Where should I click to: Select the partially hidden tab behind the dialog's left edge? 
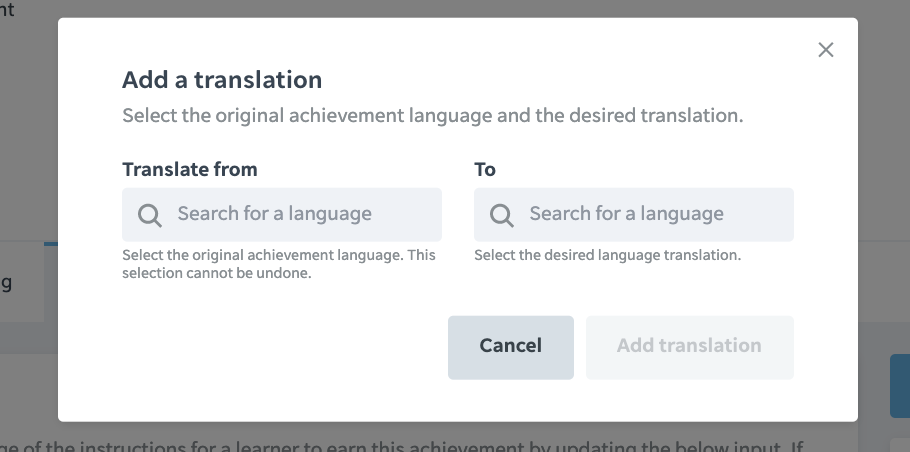point(21,283)
